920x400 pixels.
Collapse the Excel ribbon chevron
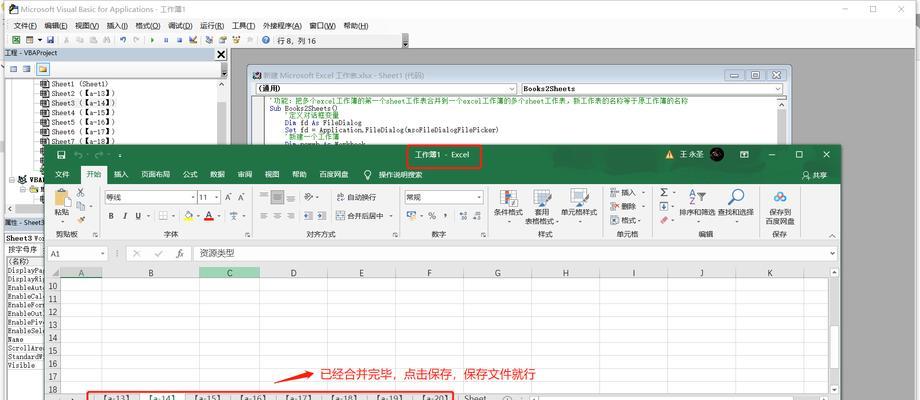pos(832,236)
